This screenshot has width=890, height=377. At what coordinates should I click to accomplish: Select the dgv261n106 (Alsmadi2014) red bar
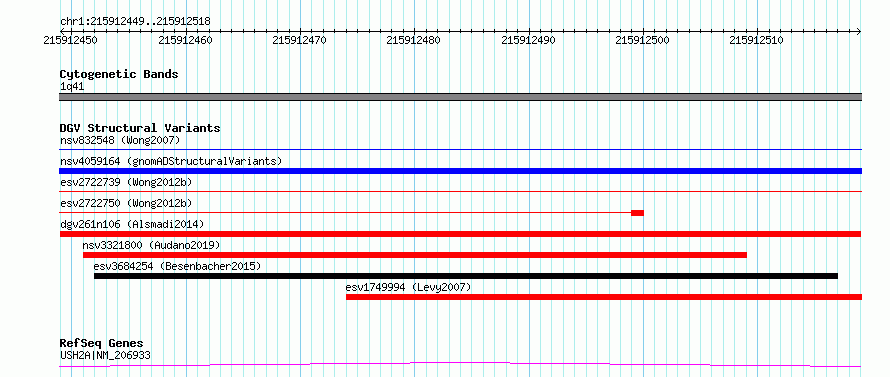tap(460, 234)
